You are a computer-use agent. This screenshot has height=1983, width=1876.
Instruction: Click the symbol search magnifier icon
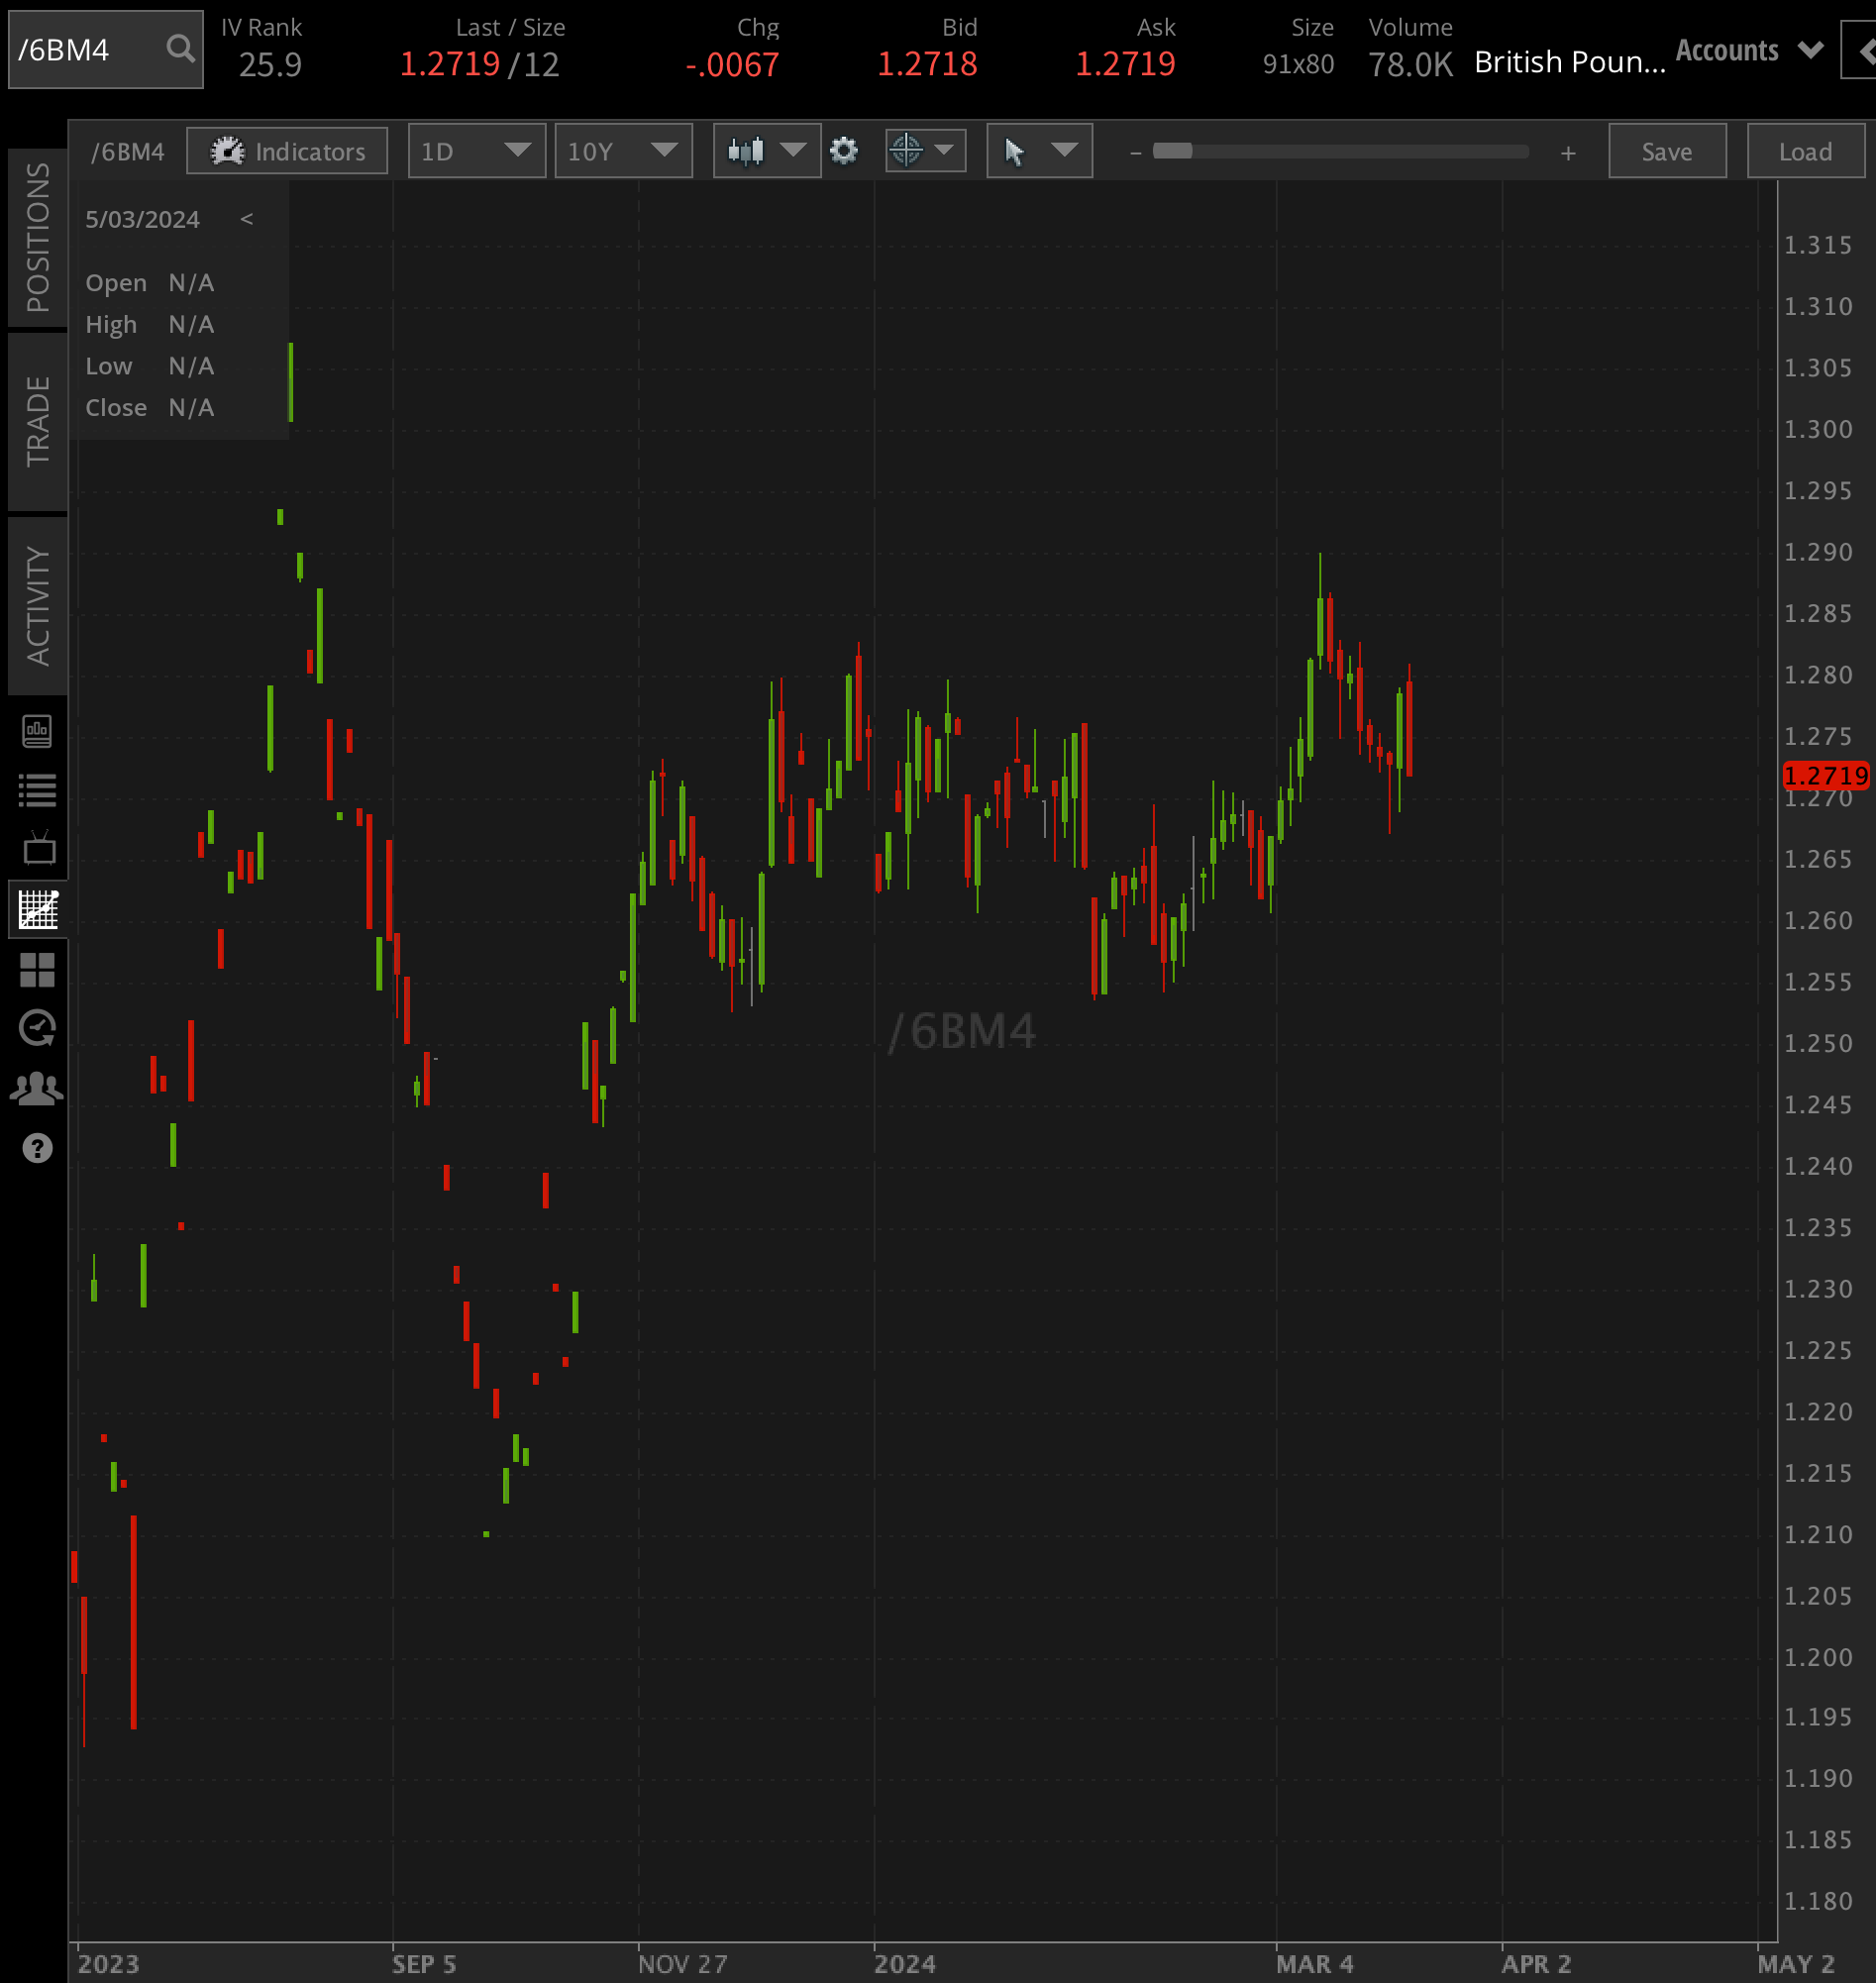click(x=180, y=48)
